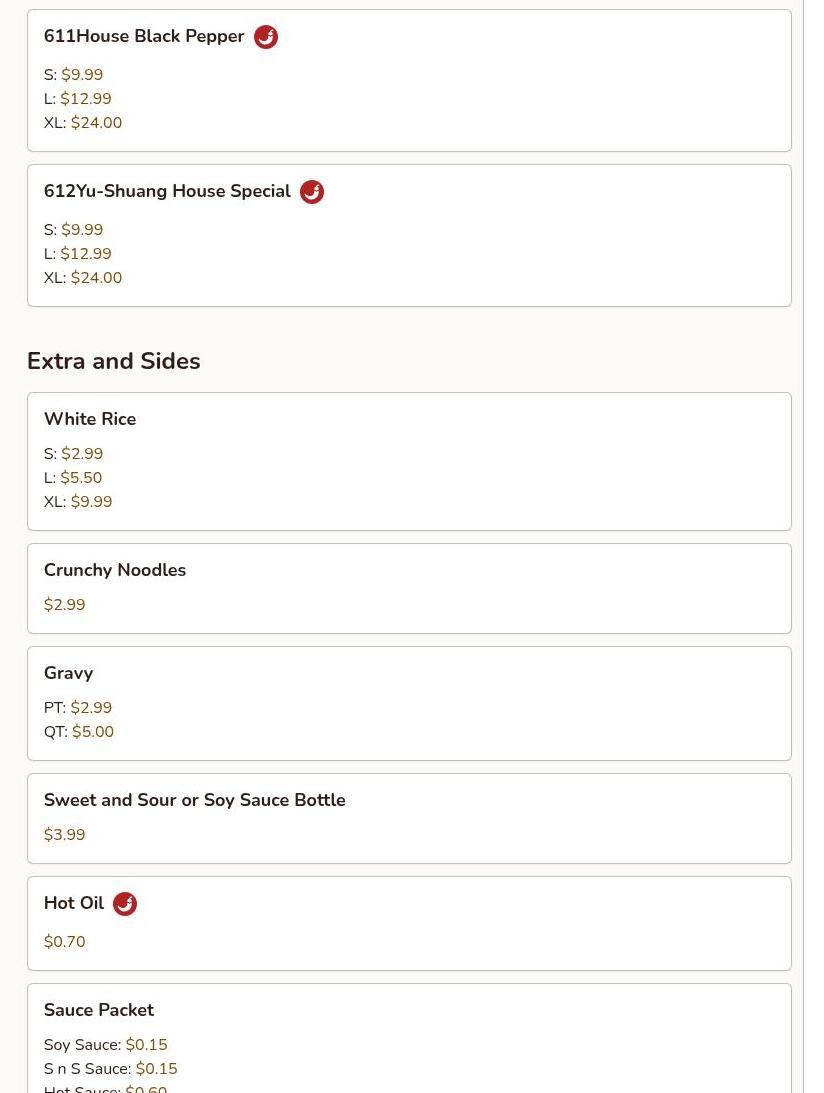Choose White Rice L $5.50 price
Viewport: 824px width, 1093px height.
point(73,477)
